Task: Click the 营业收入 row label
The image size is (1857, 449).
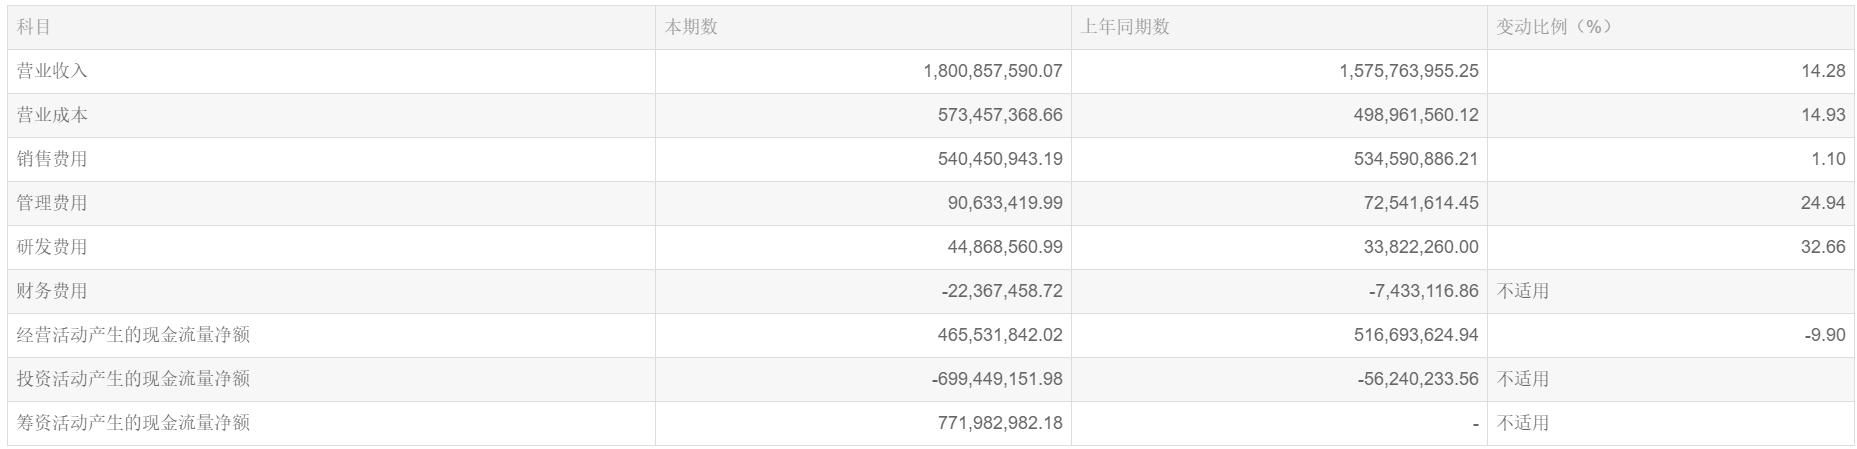Action: (x=53, y=71)
